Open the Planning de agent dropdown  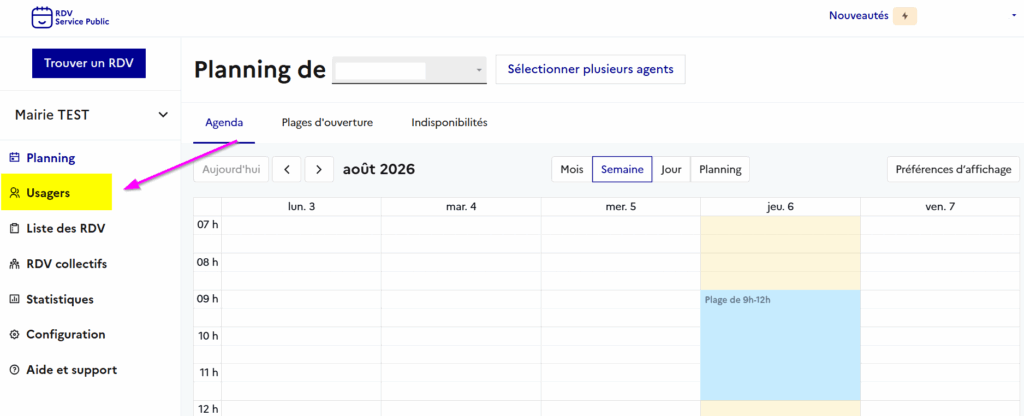[x=409, y=70]
